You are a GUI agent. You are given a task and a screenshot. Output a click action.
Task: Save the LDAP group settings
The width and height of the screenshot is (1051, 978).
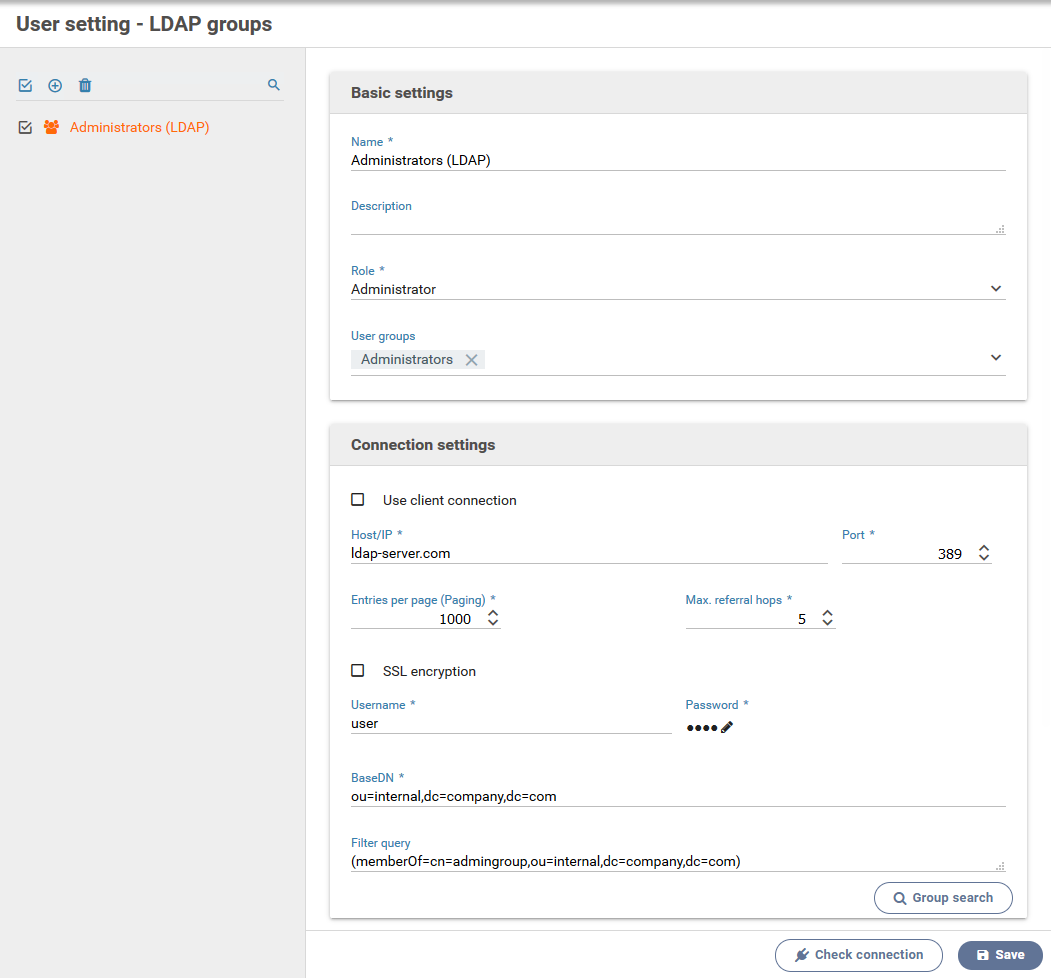point(999,955)
